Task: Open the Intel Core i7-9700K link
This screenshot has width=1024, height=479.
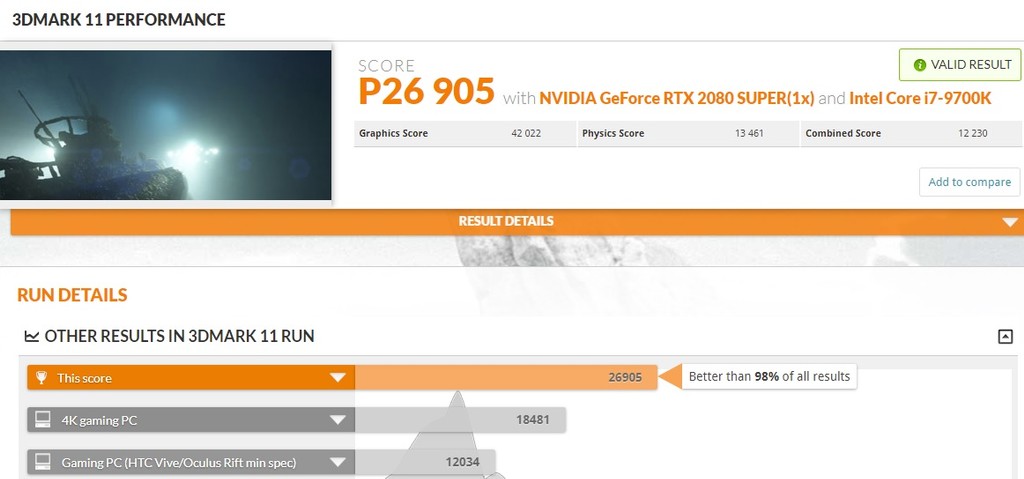Action: (x=920, y=99)
